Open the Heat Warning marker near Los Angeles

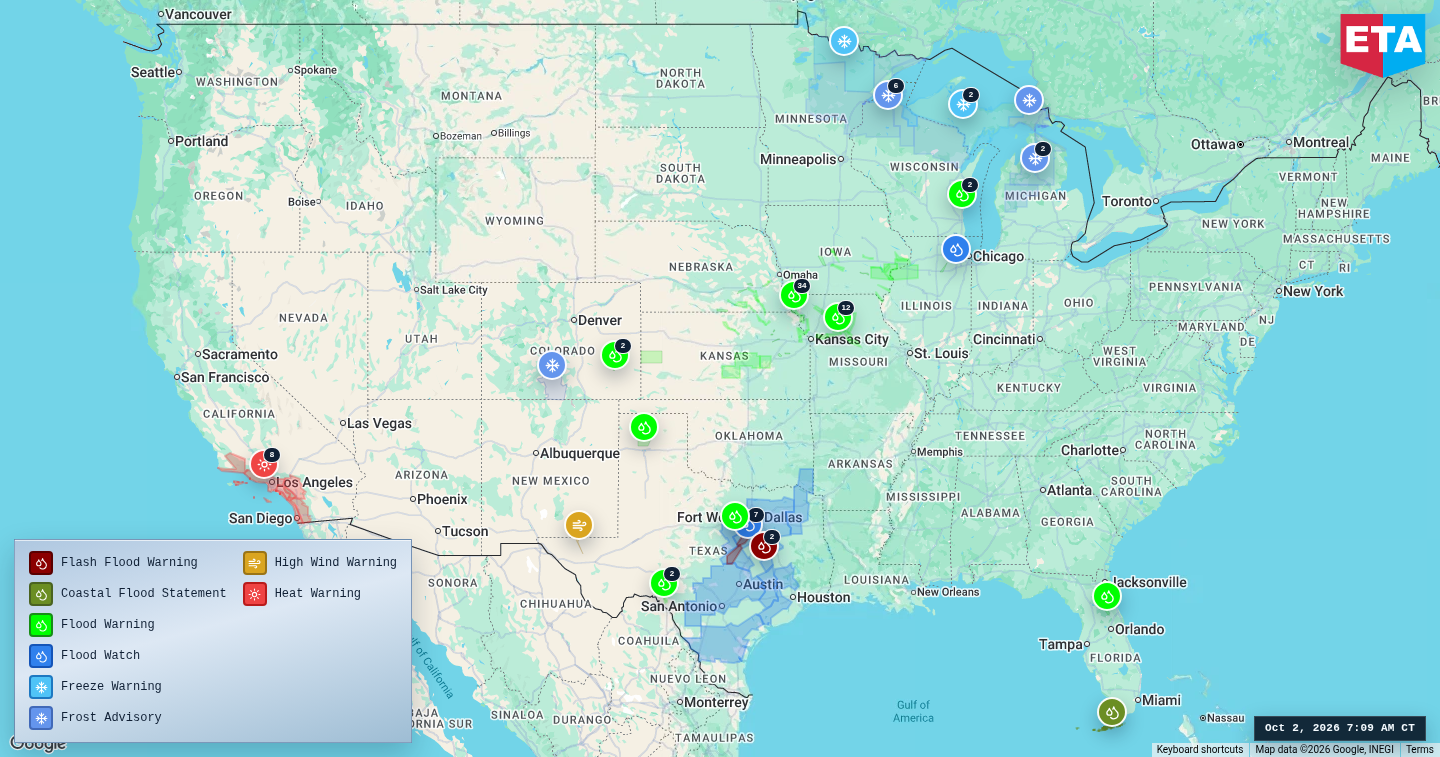(x=264, y=464)
